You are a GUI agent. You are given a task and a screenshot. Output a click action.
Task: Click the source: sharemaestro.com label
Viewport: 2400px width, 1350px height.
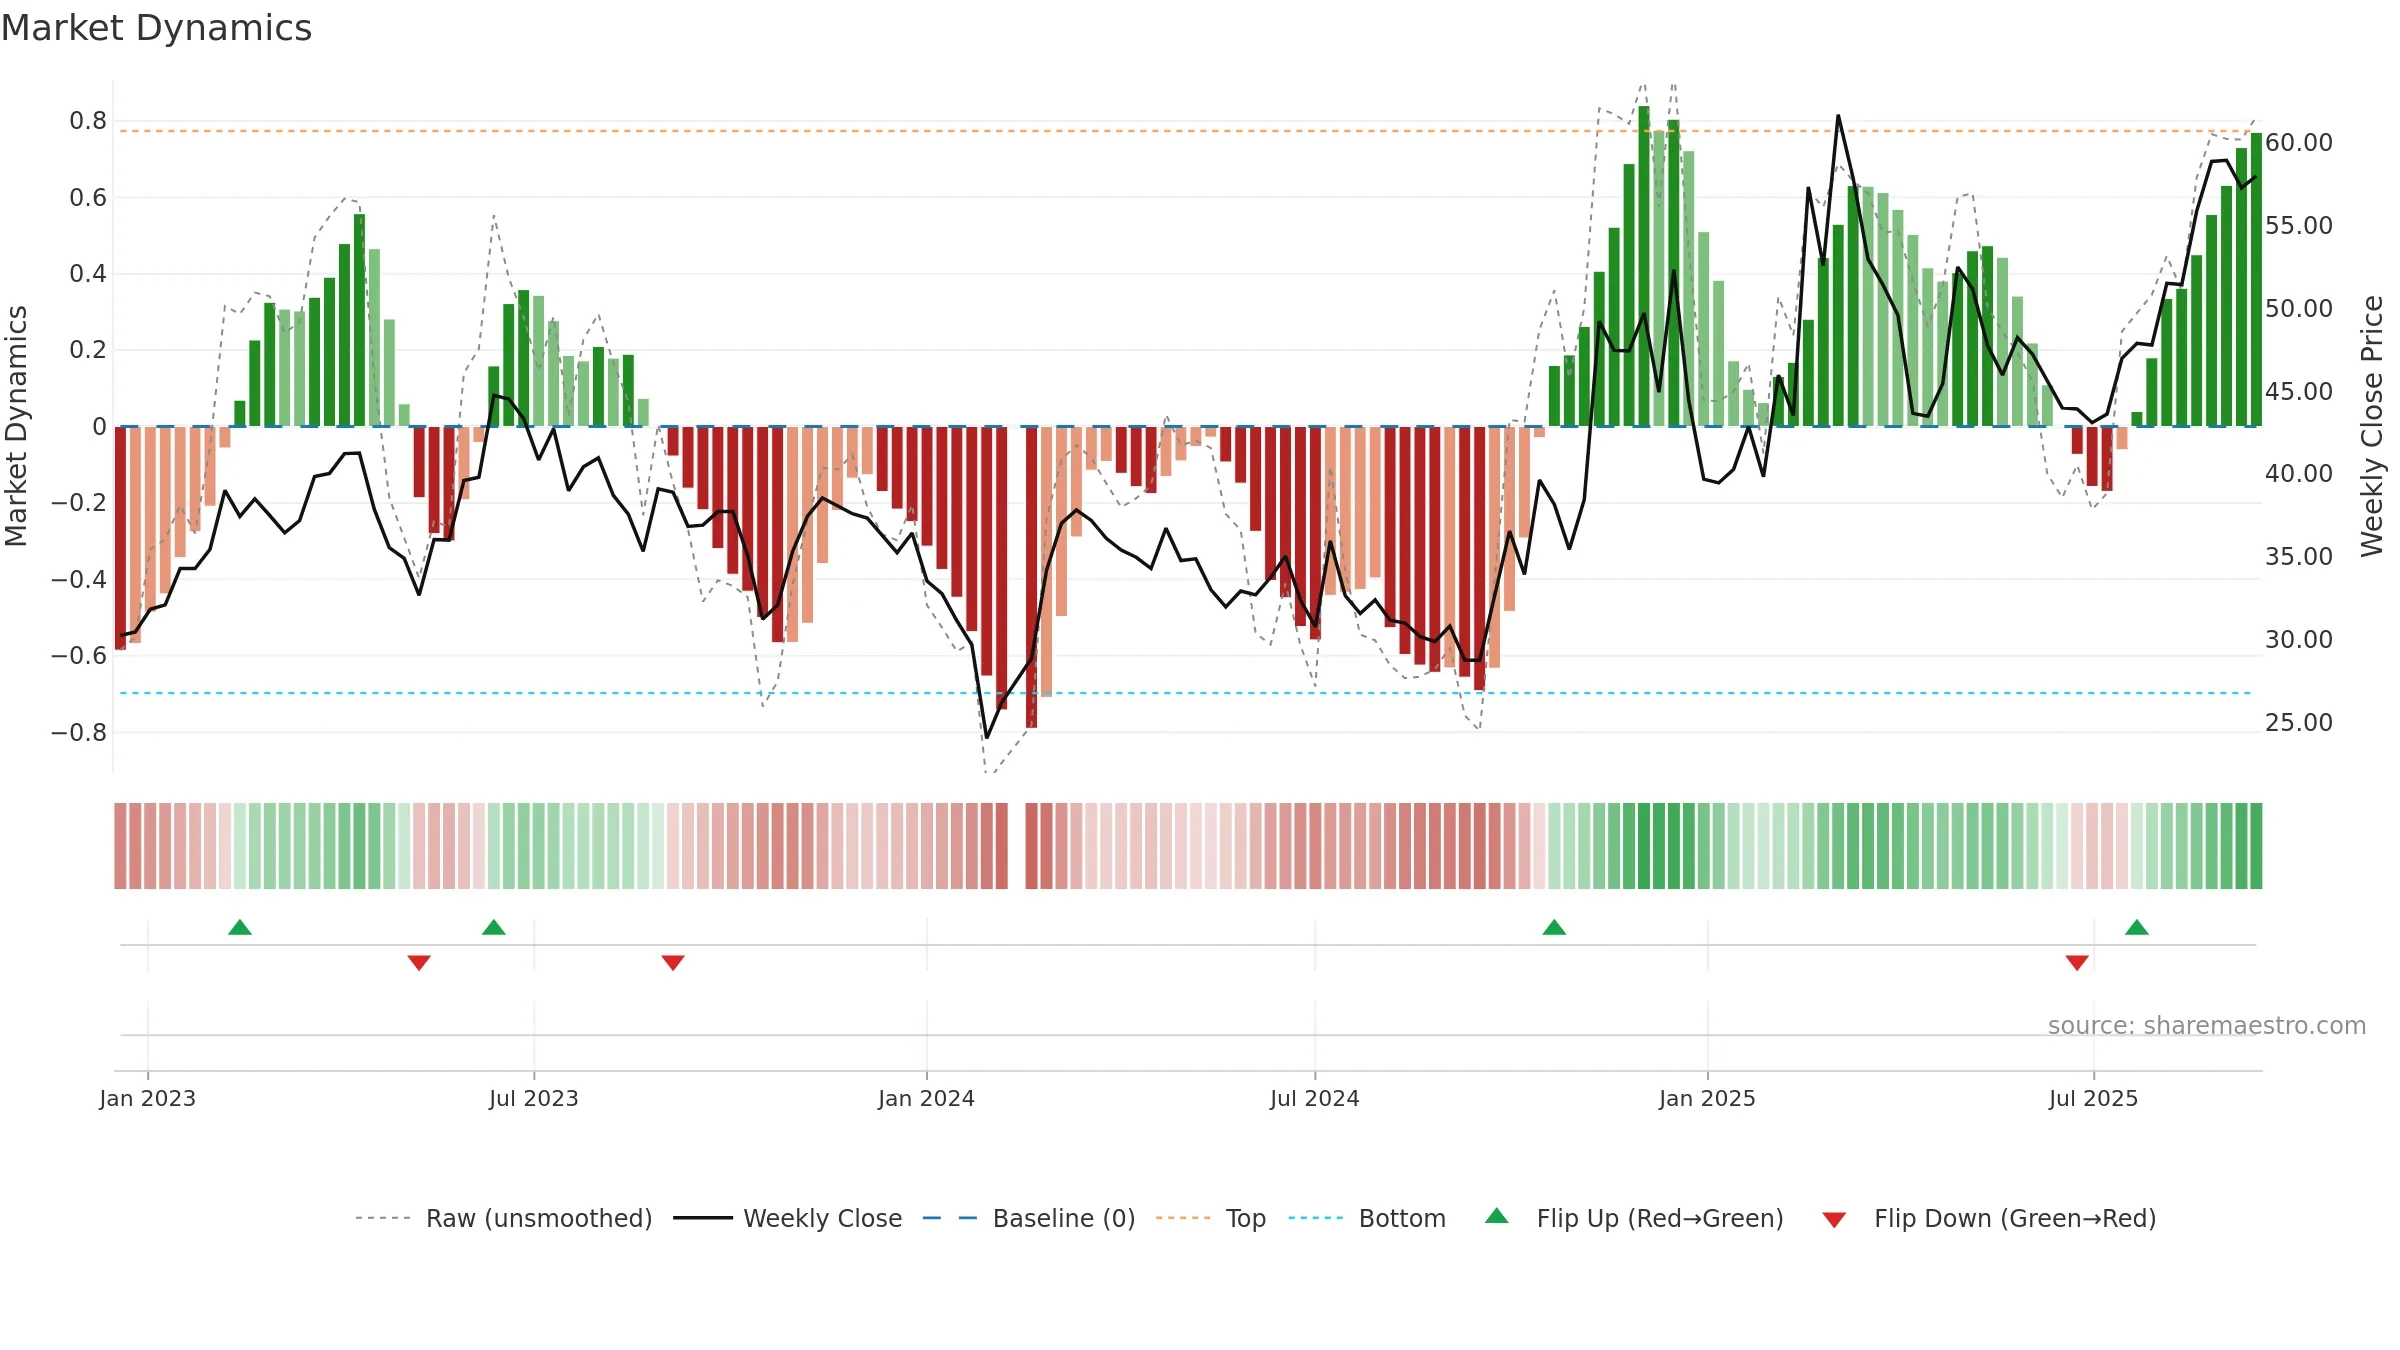[x=2207, y=1025]
